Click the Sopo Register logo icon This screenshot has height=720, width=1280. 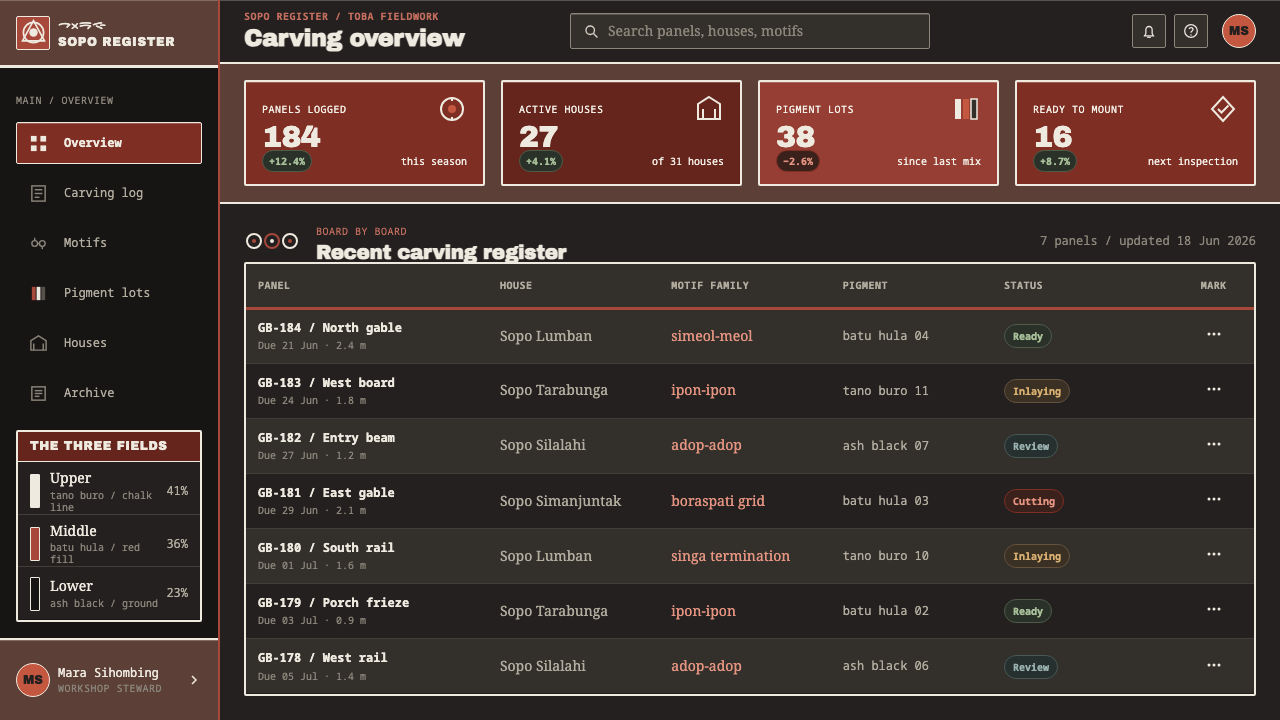pos(33,33)
